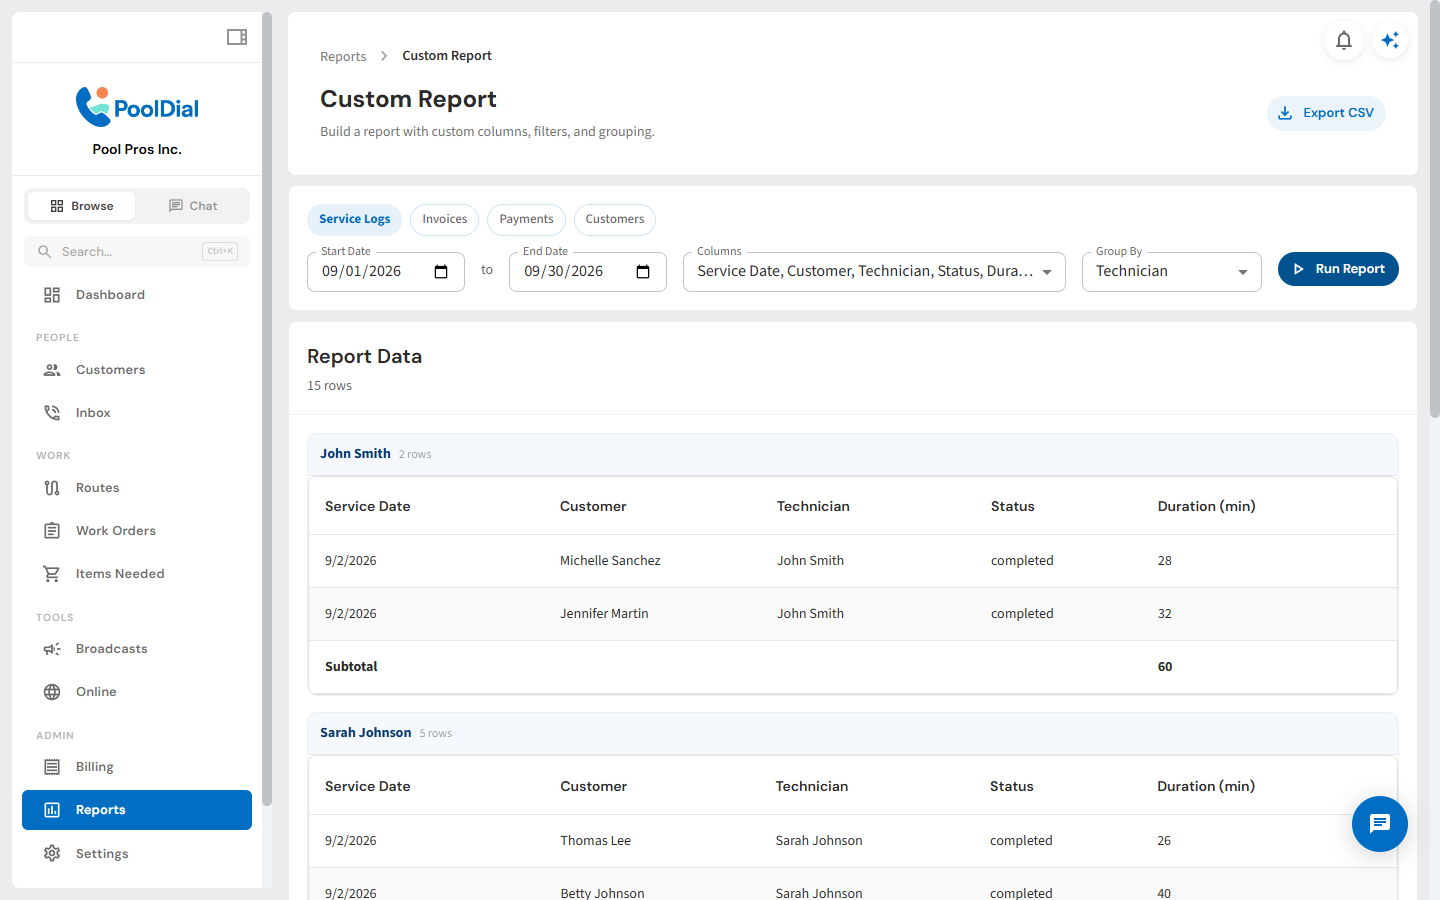Click the Routes icon
This screenshot has height=900, width=1440.
[x=52, y=488]
